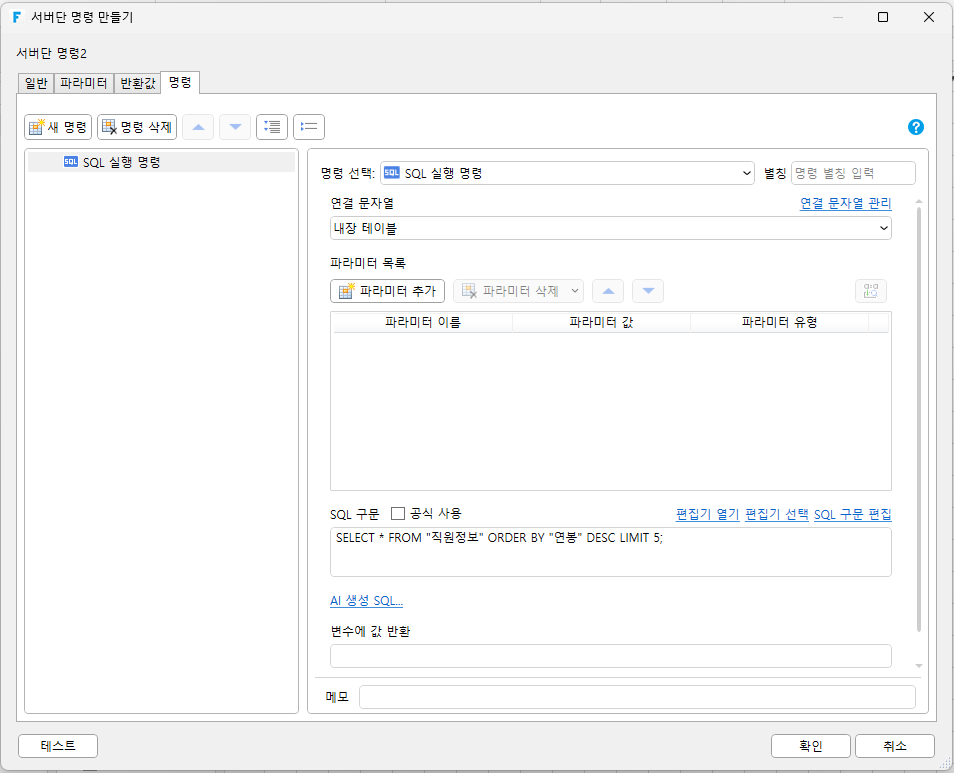Screen dimensions: 954x773
Task: Switch to the 파라미터 tab
Action: pos(84,83)
